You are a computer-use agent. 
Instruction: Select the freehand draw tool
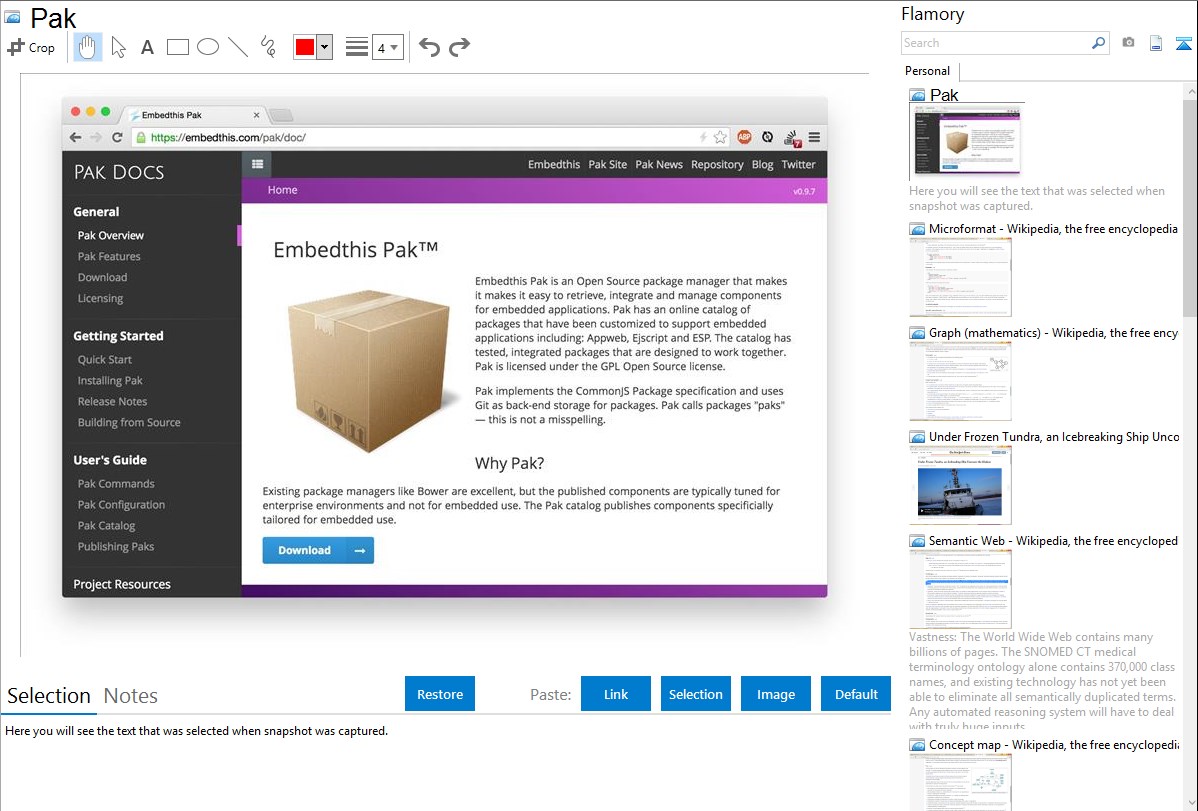click(x=268, y=47)
